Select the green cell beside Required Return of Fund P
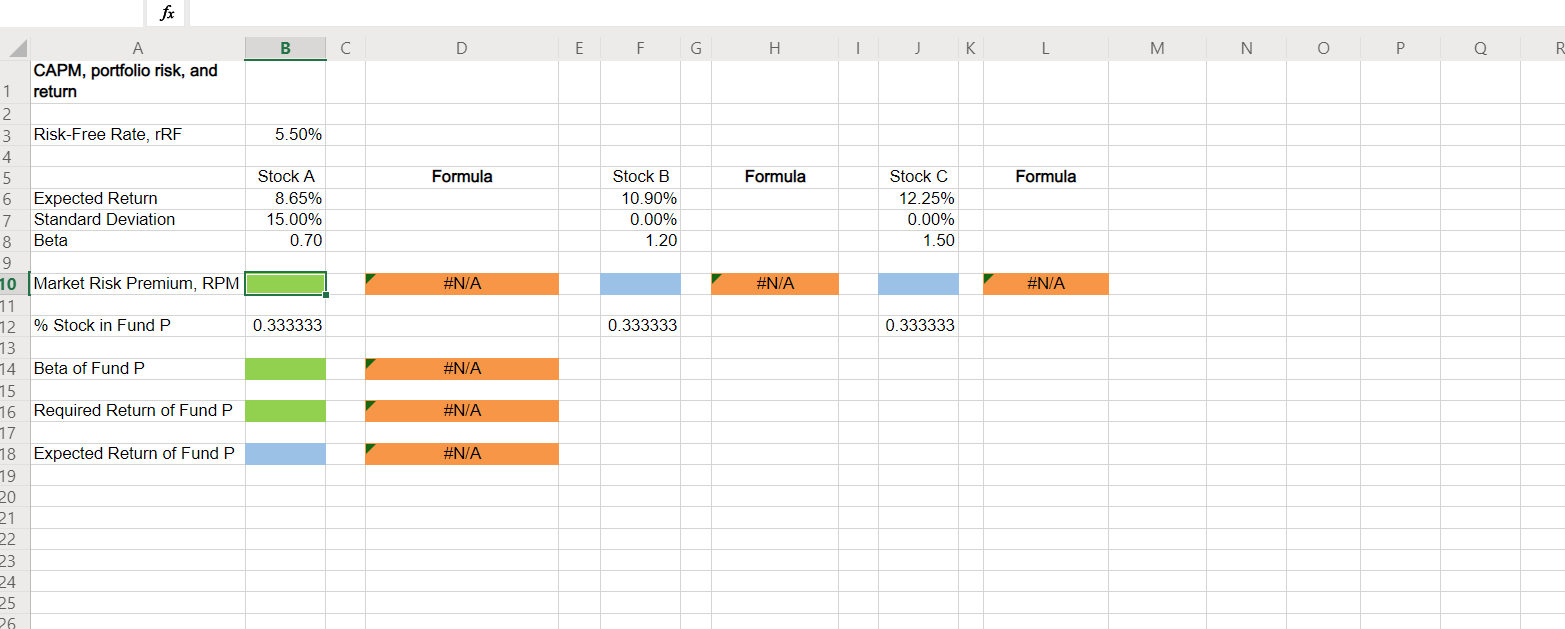 285,410
